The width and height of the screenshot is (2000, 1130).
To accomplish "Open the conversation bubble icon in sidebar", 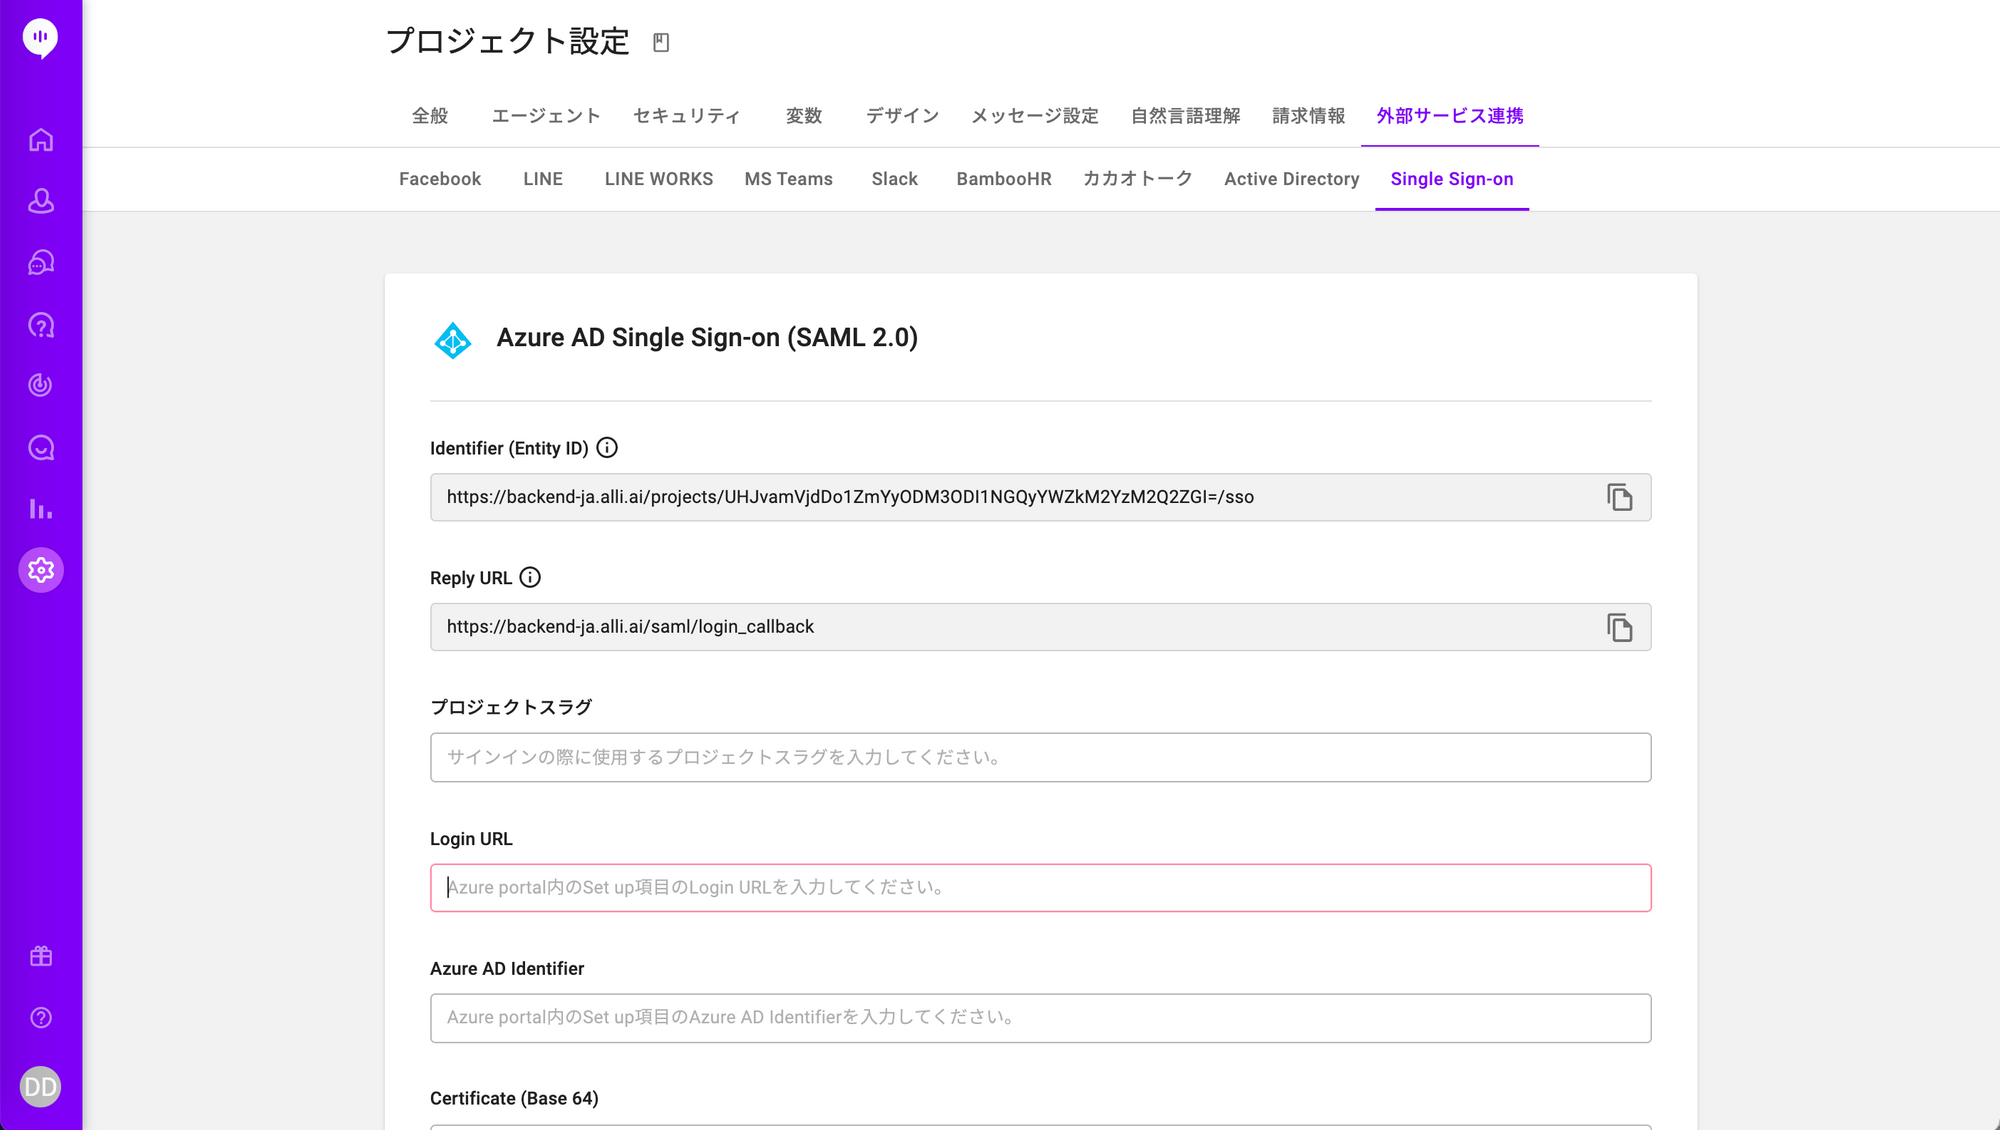I will (41, 447).
